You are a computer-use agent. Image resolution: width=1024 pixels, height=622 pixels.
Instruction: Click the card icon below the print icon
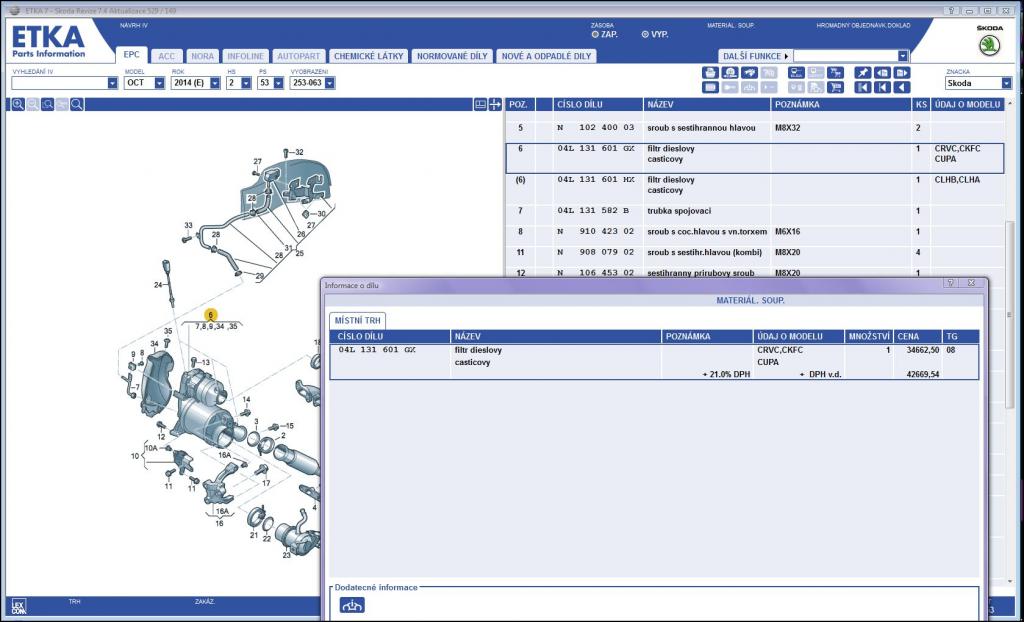[x=711, y=88]
